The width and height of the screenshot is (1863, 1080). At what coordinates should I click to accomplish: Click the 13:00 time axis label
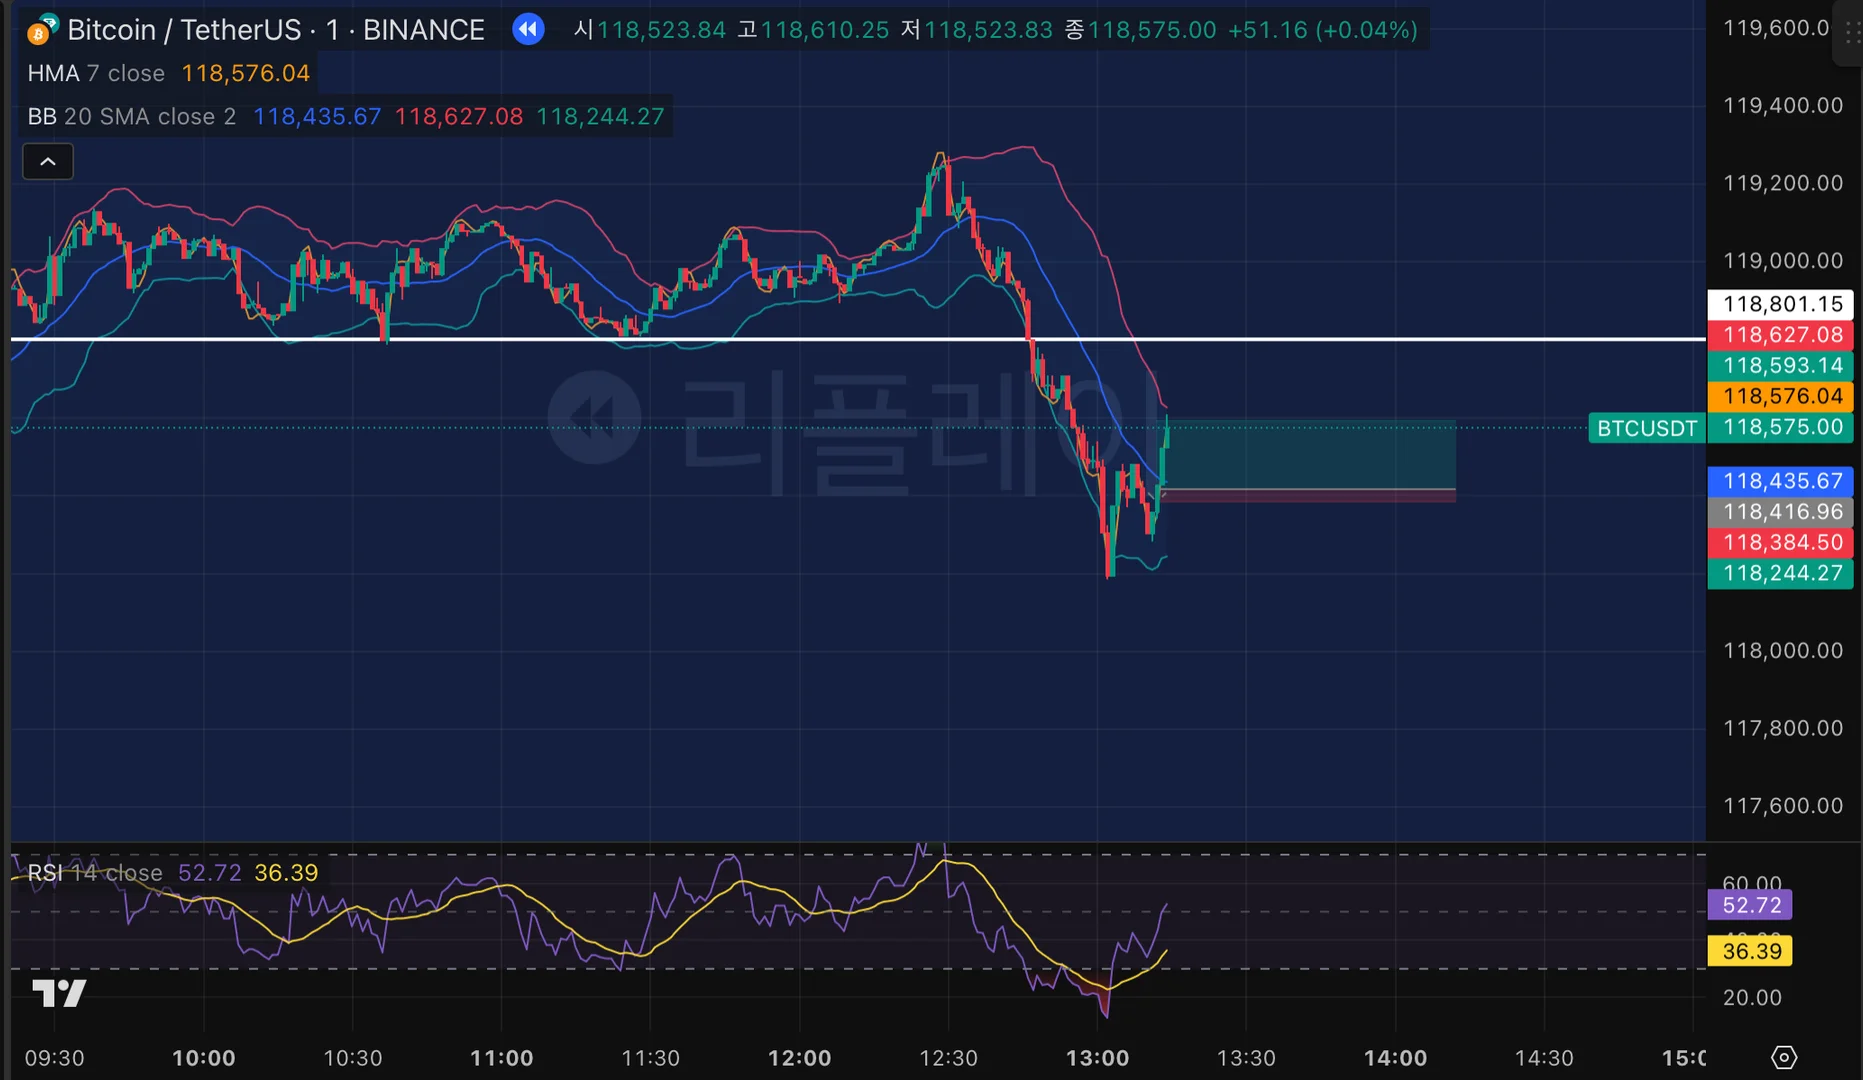[x=1097, y=1058]
